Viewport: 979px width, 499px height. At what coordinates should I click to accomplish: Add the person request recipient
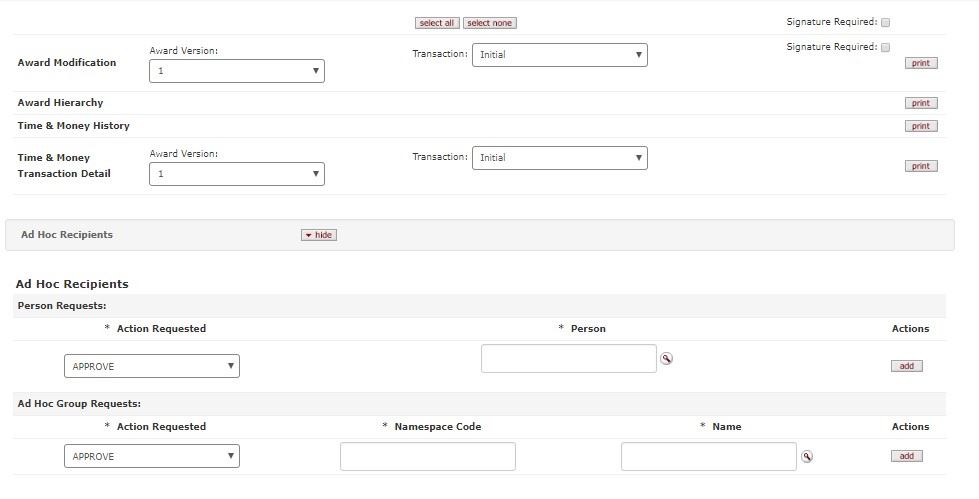(x=906, y=366)
